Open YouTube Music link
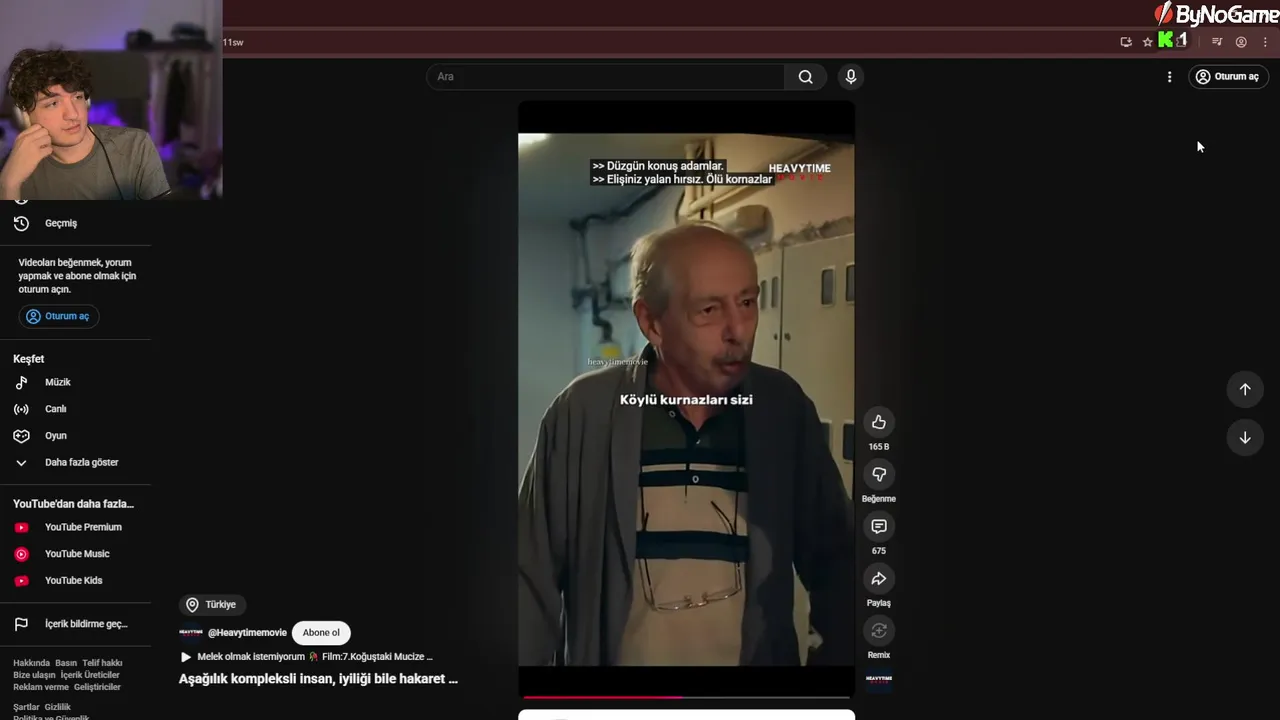1280x720 pixels. click(x=75, y=554)
